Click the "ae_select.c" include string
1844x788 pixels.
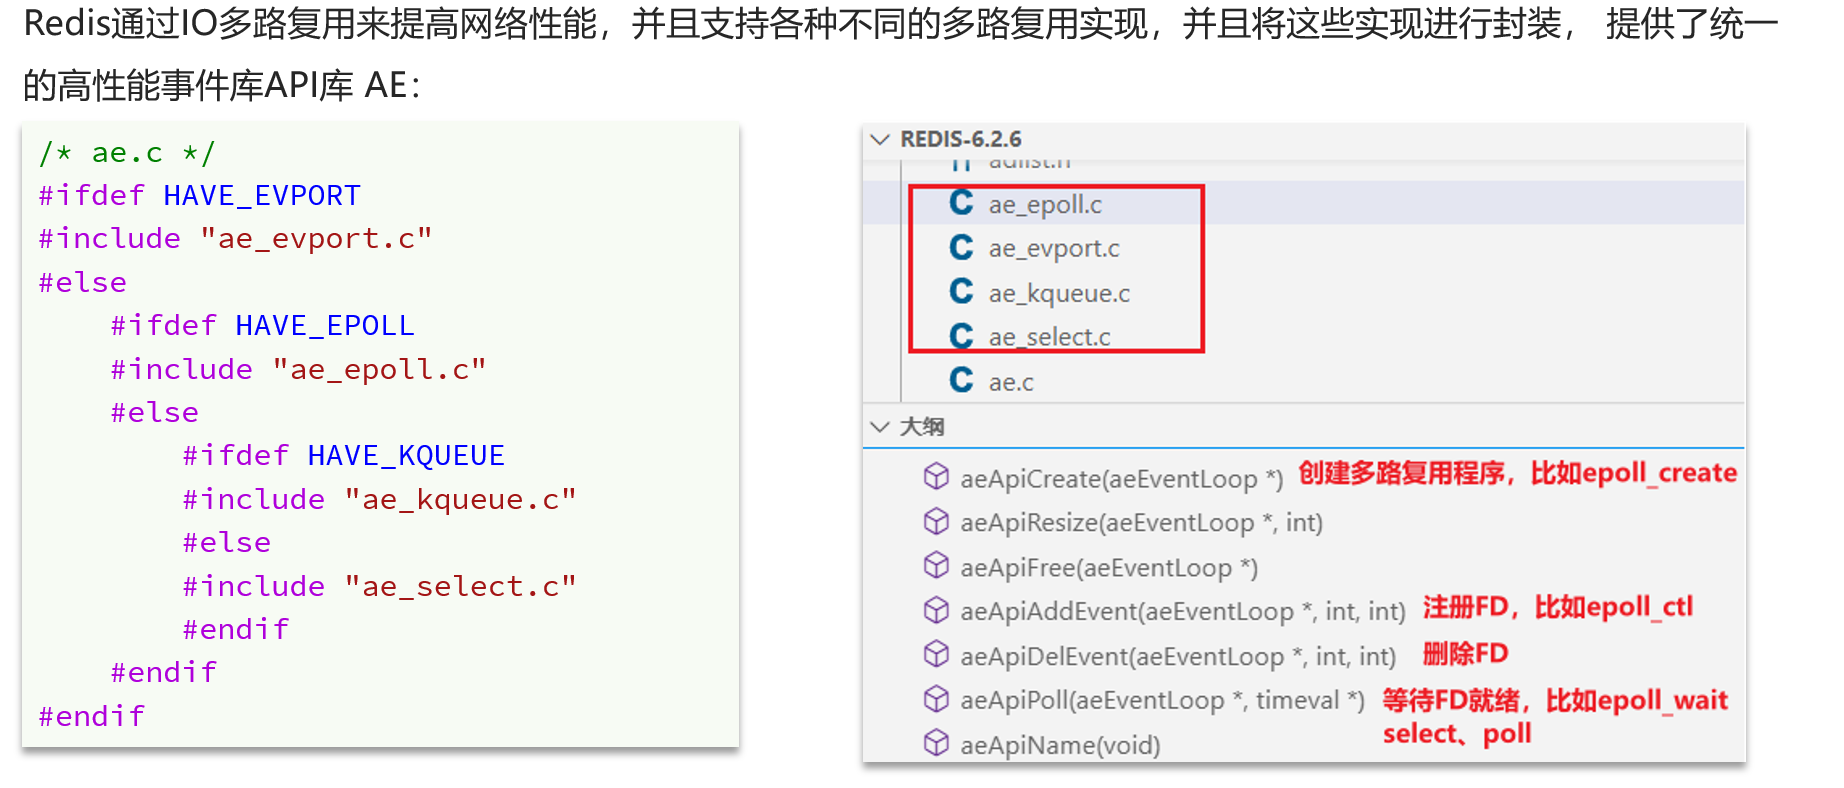[460, 587]
